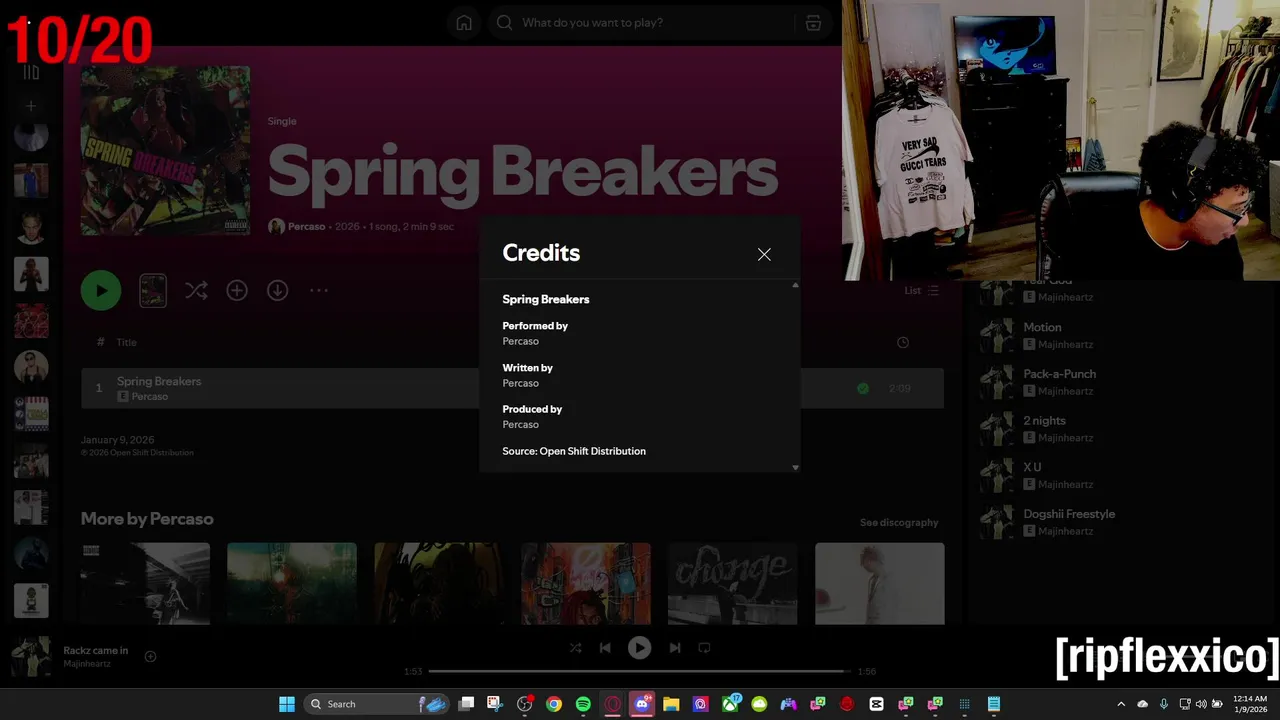
Task: Open File Explorer from the taskbar
Action: 671,704
